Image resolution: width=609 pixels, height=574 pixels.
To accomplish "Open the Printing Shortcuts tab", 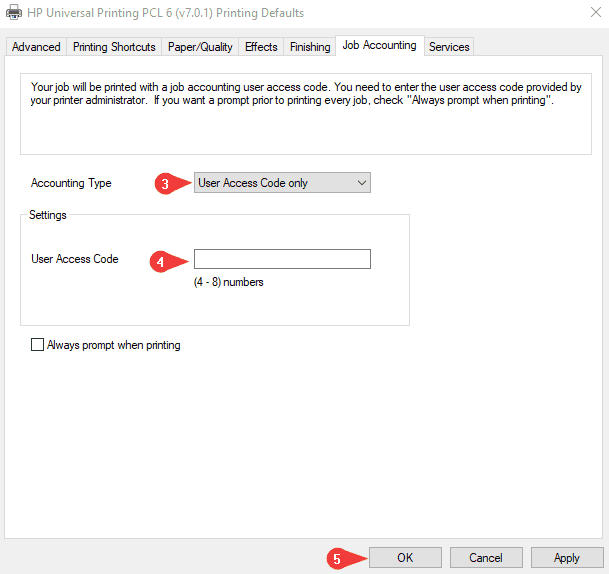I will click(x=114, y=47).
